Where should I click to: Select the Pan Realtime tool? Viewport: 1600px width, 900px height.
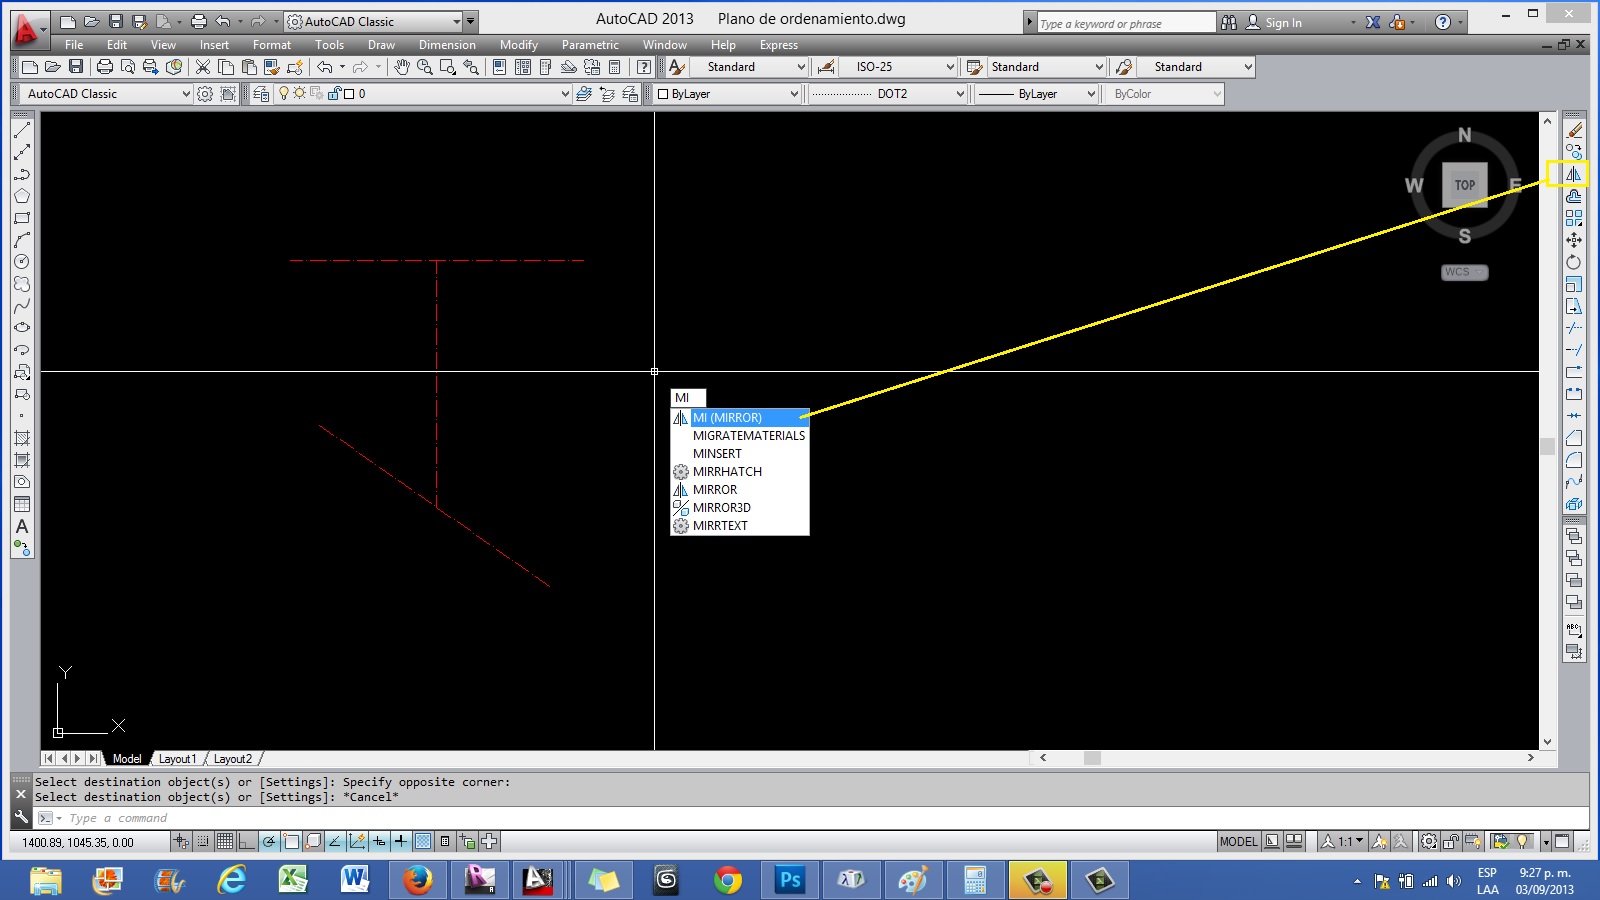point(402,67)
